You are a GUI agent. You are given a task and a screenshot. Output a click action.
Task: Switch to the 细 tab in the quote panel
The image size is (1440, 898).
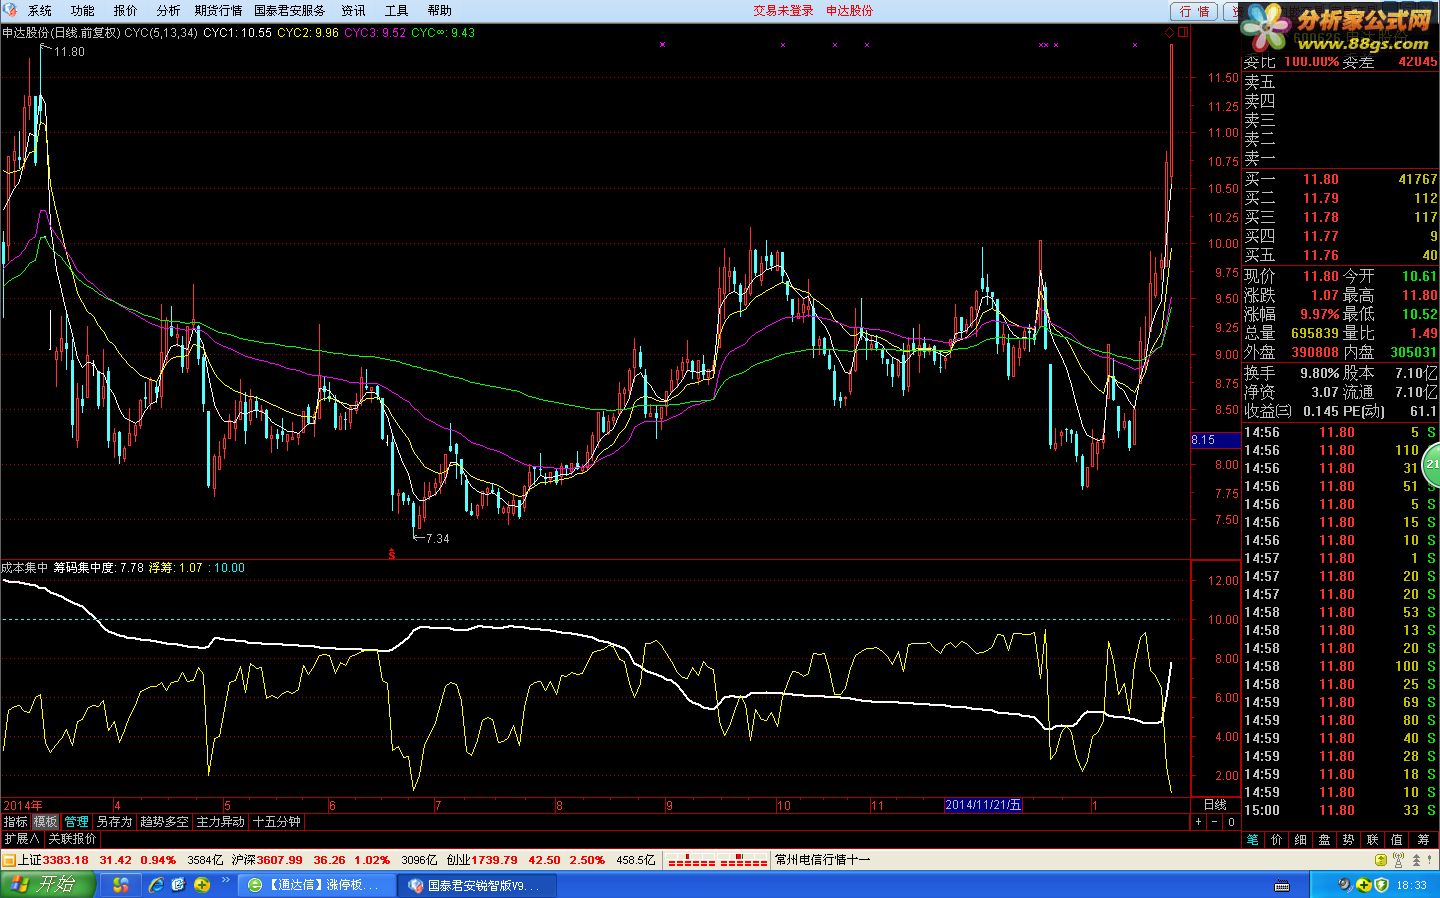coord(1301,840)
